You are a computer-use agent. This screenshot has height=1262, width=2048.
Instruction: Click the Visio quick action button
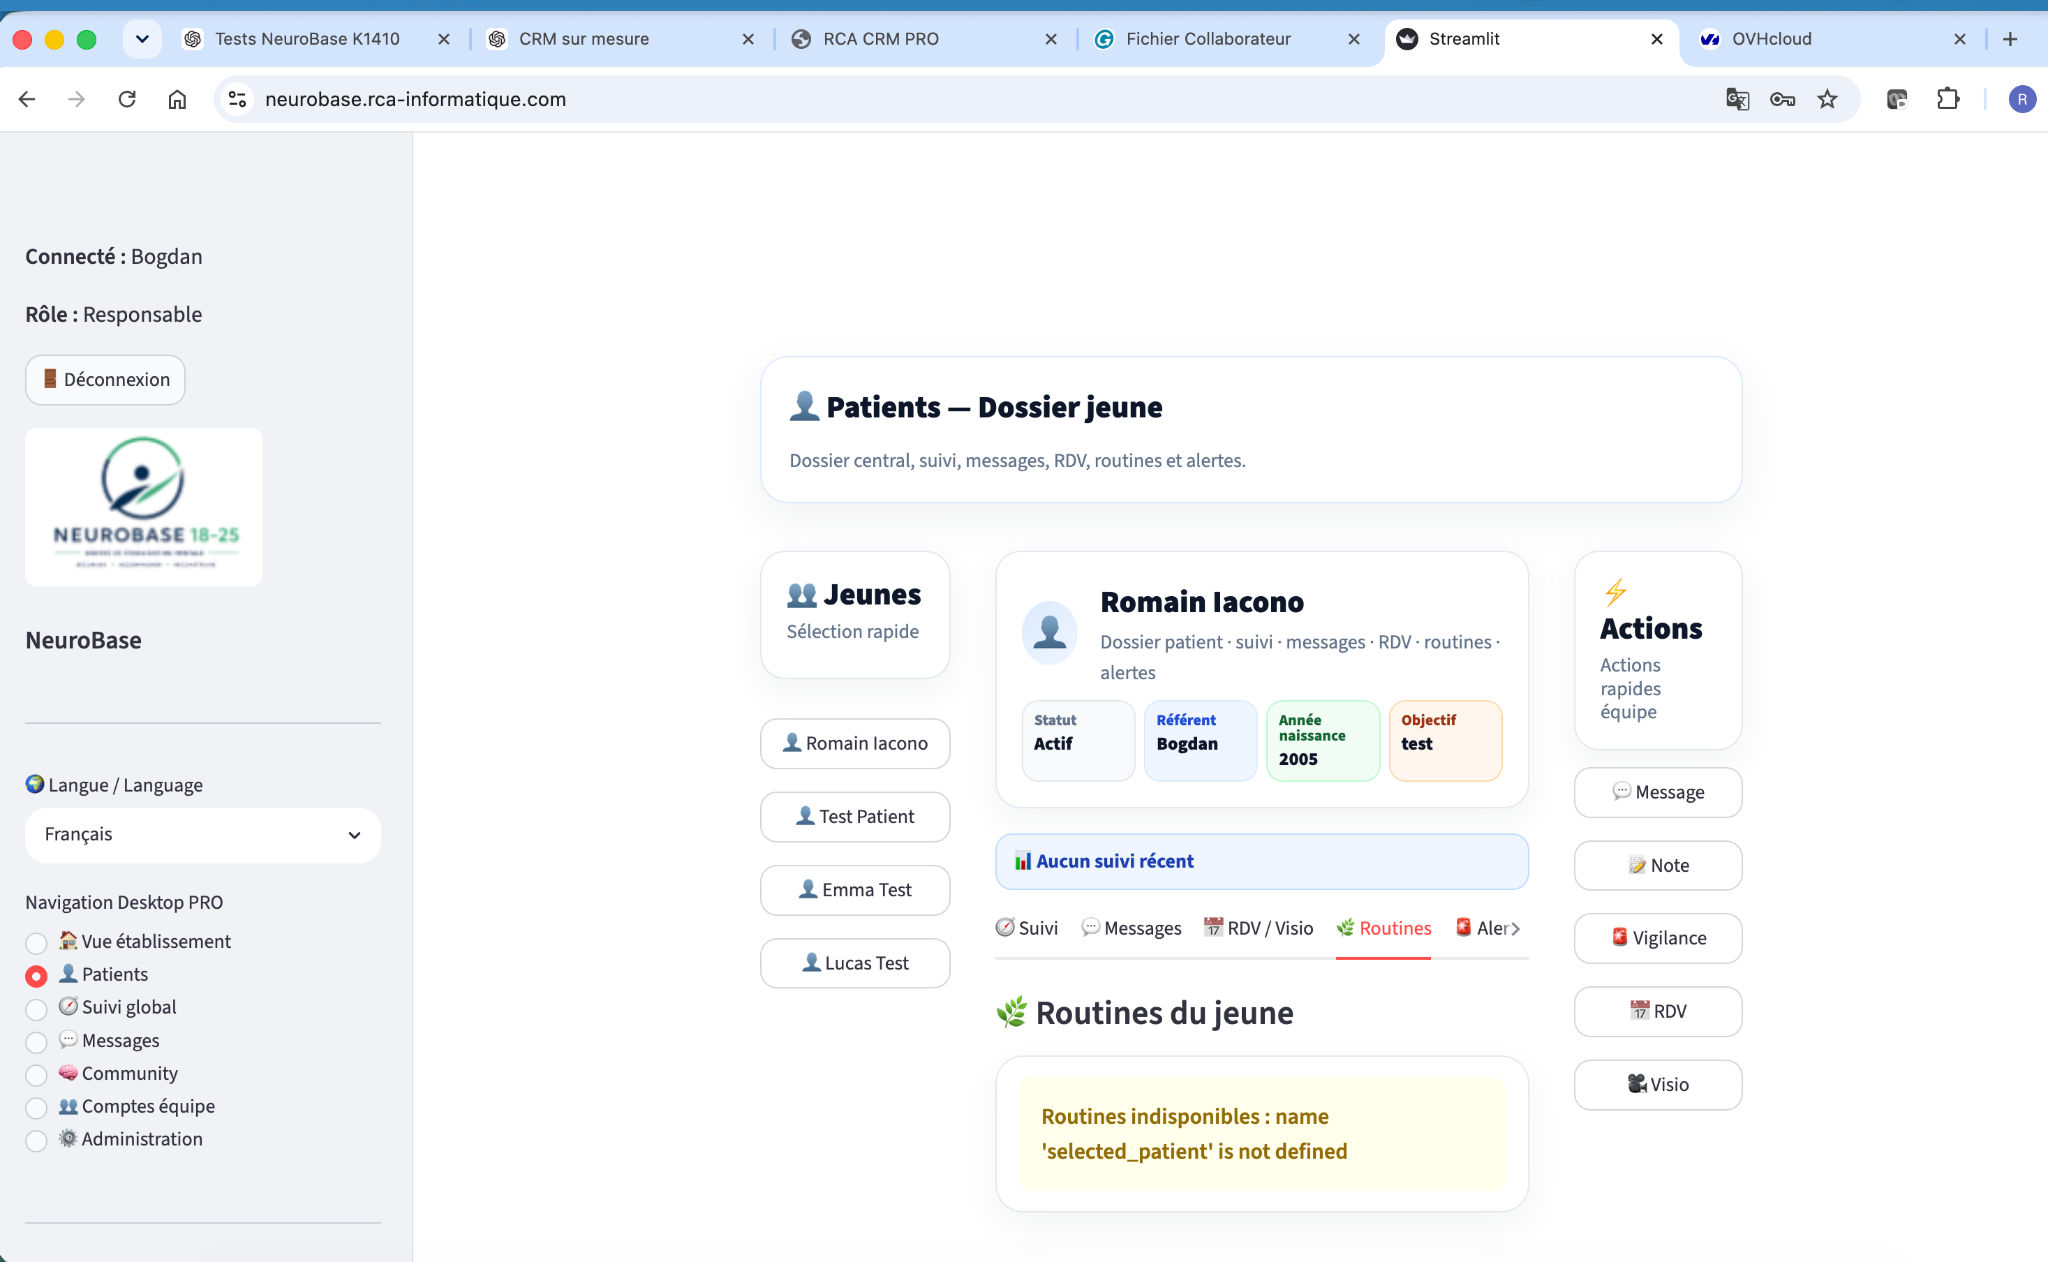[1658, 1084]
